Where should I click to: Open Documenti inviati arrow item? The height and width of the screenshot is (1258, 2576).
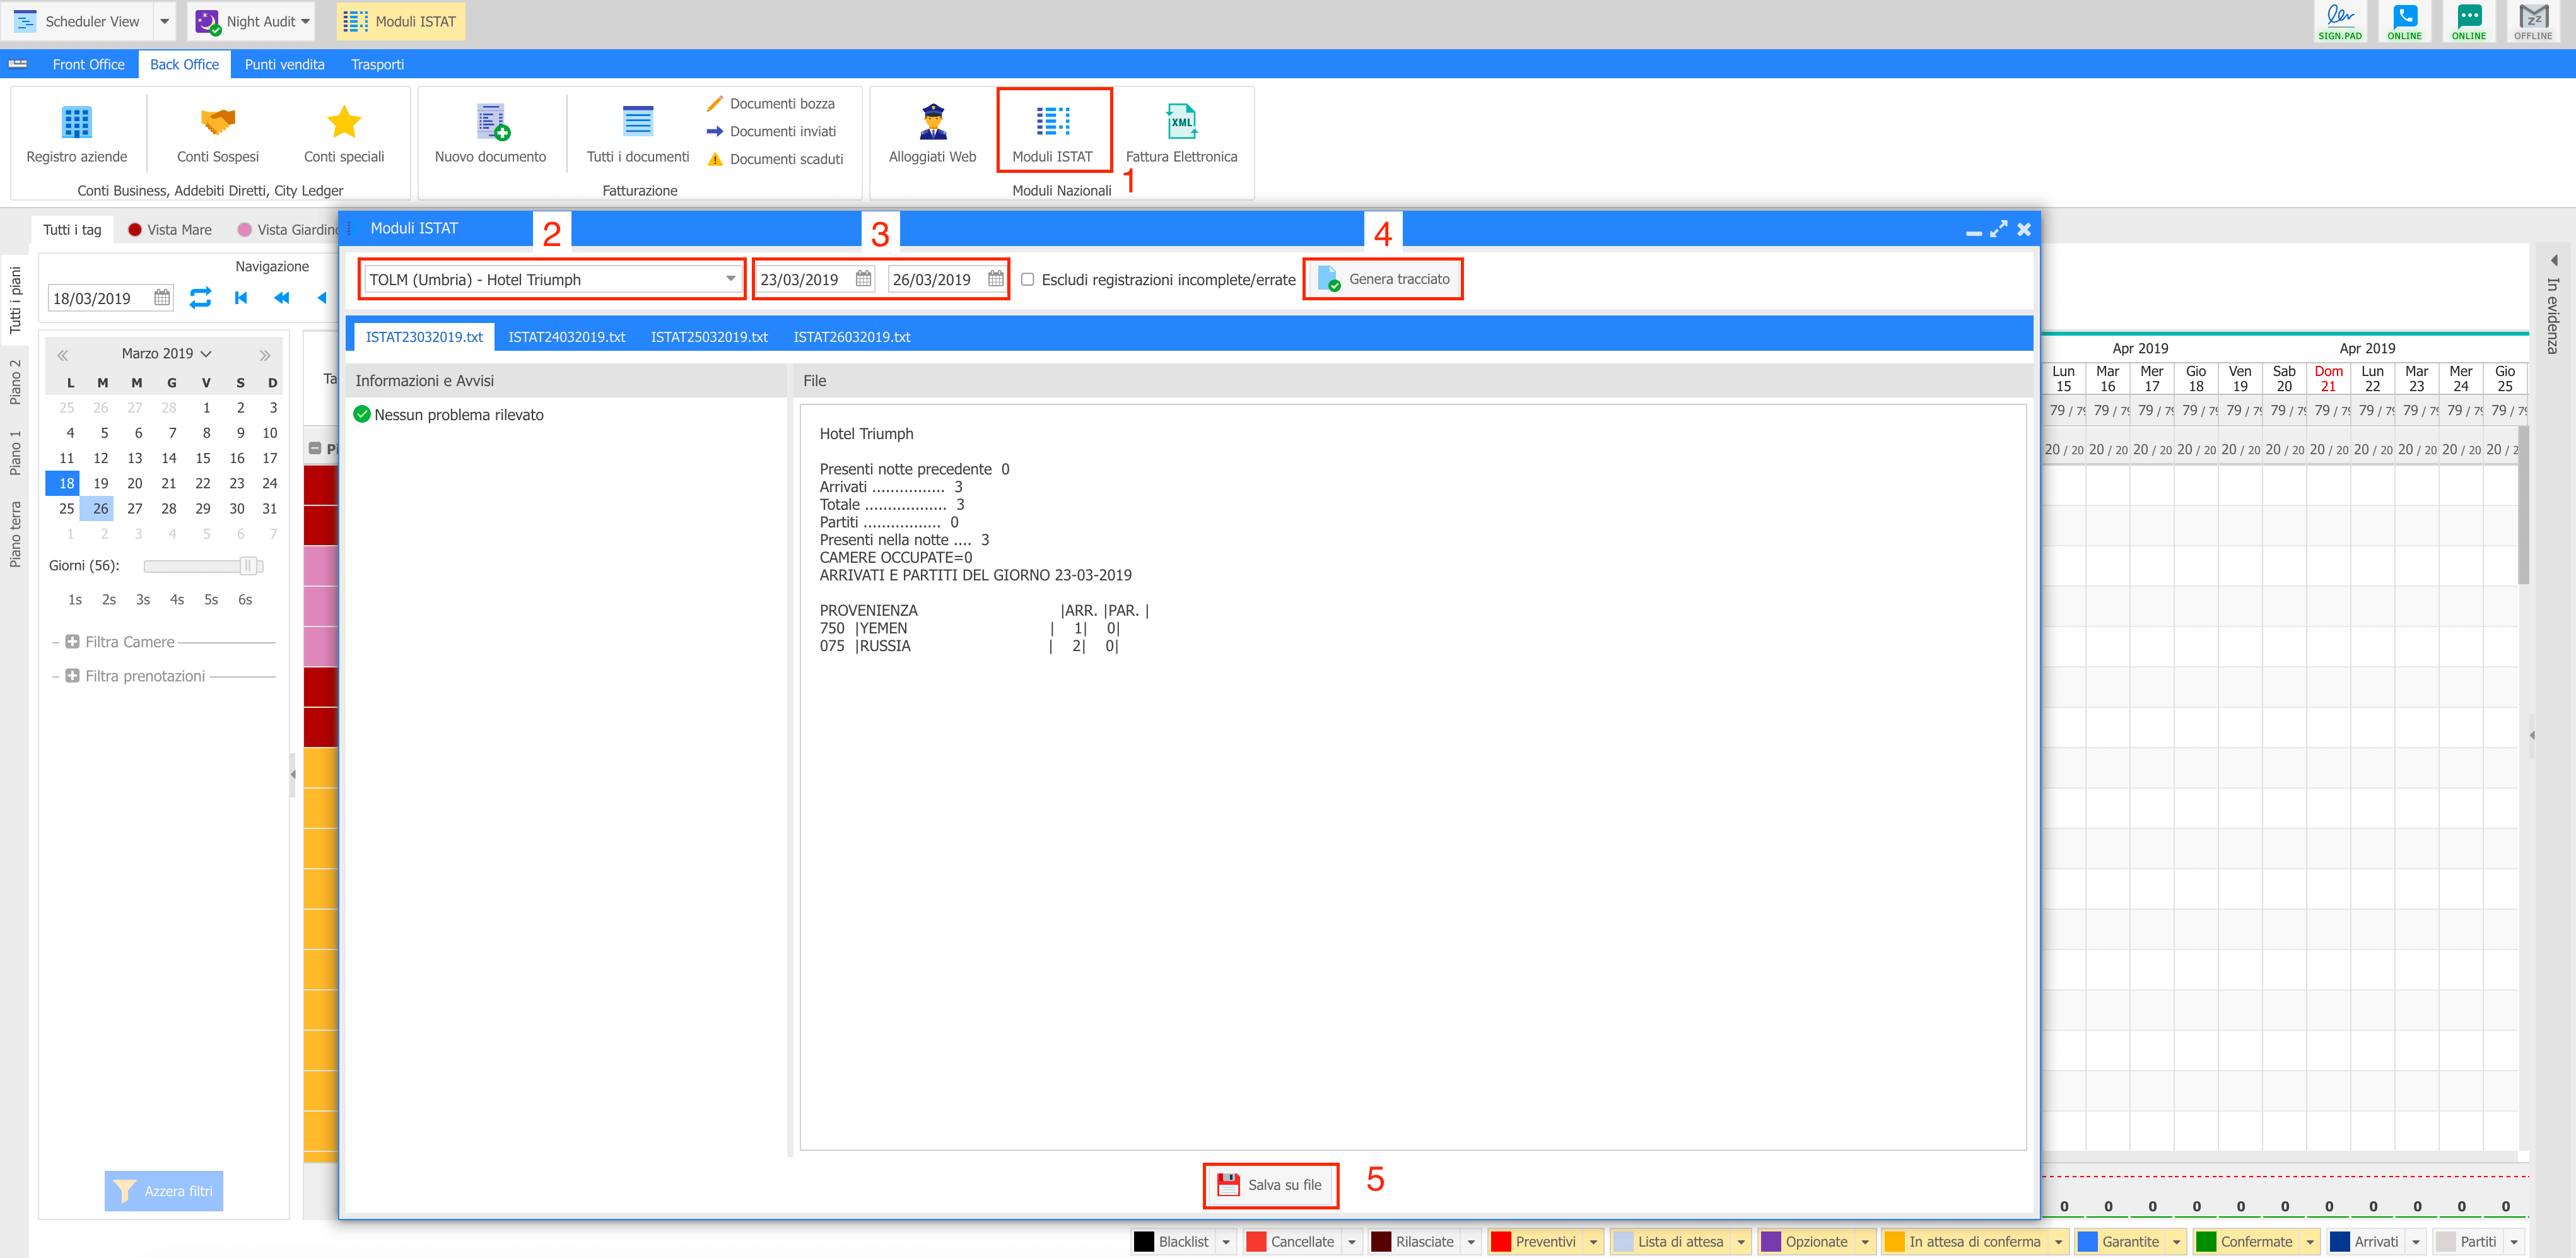point(771,131)
